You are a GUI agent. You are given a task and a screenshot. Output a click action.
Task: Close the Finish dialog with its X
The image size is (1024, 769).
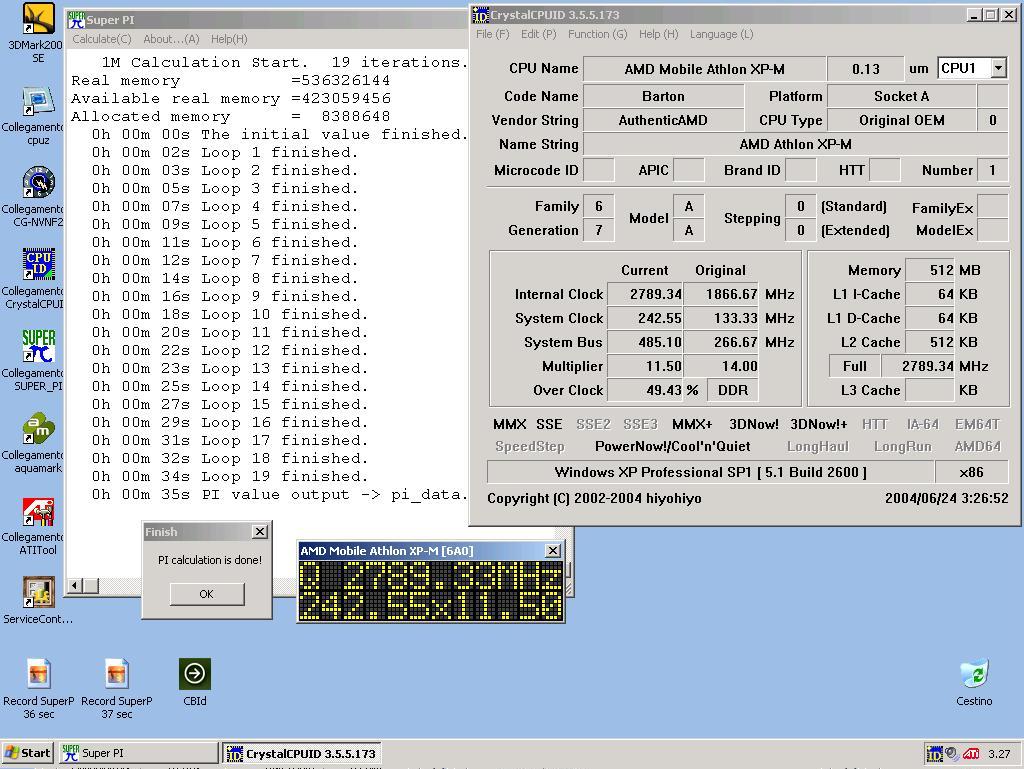click(x=260, y=531)
